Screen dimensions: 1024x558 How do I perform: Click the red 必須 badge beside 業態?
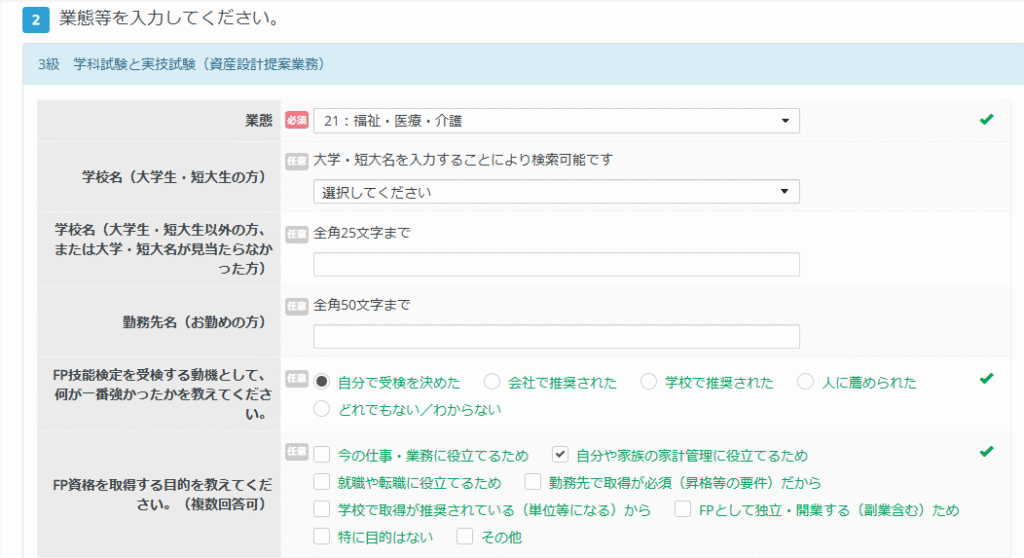click(297, 121)
